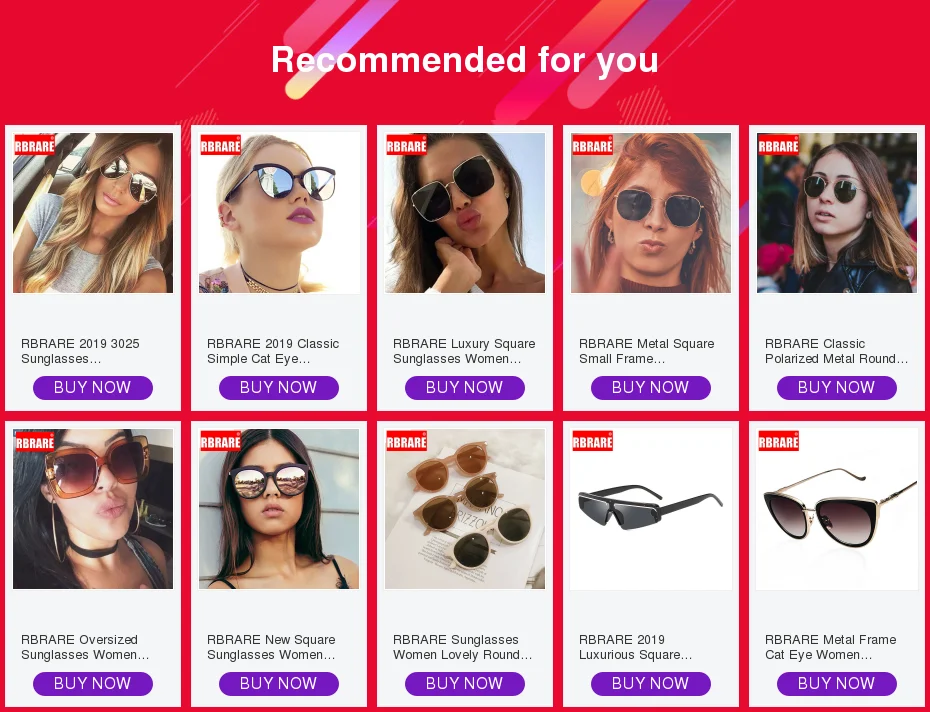
Task: Click BUY NOW under RBRARE 2019 3025 Sunglasses
Action: [93, 387]
